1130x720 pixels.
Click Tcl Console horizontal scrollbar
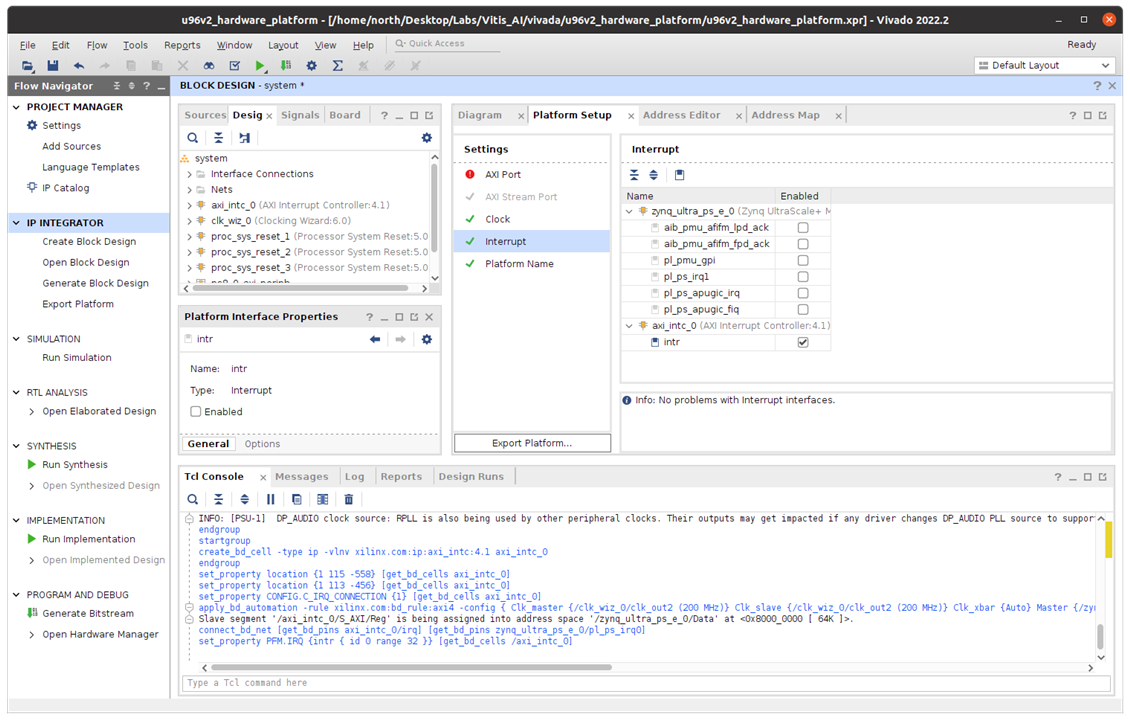tap(411, 667)
